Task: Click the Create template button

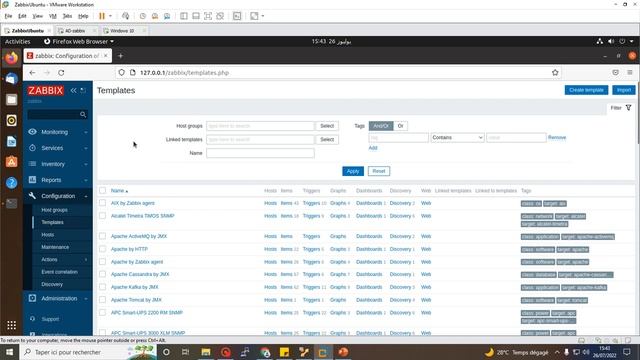Action: (586, 90)
